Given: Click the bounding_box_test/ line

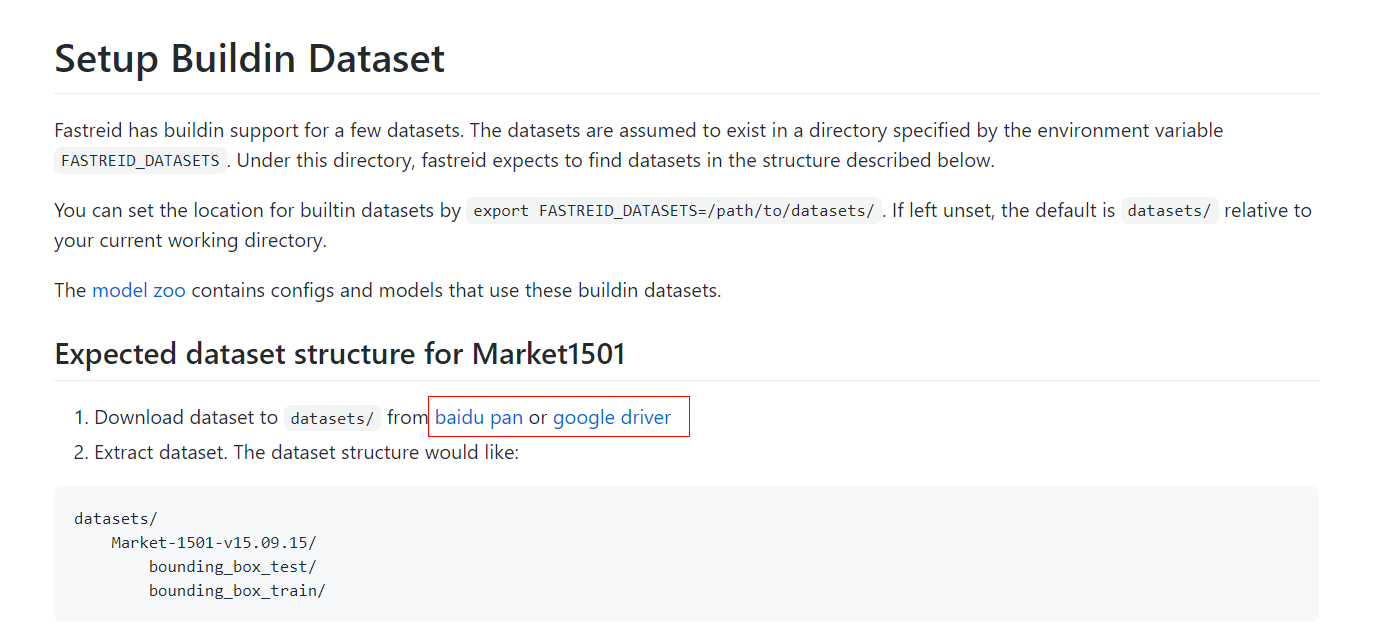Looking at the screenshot, I should pos(233,566).
